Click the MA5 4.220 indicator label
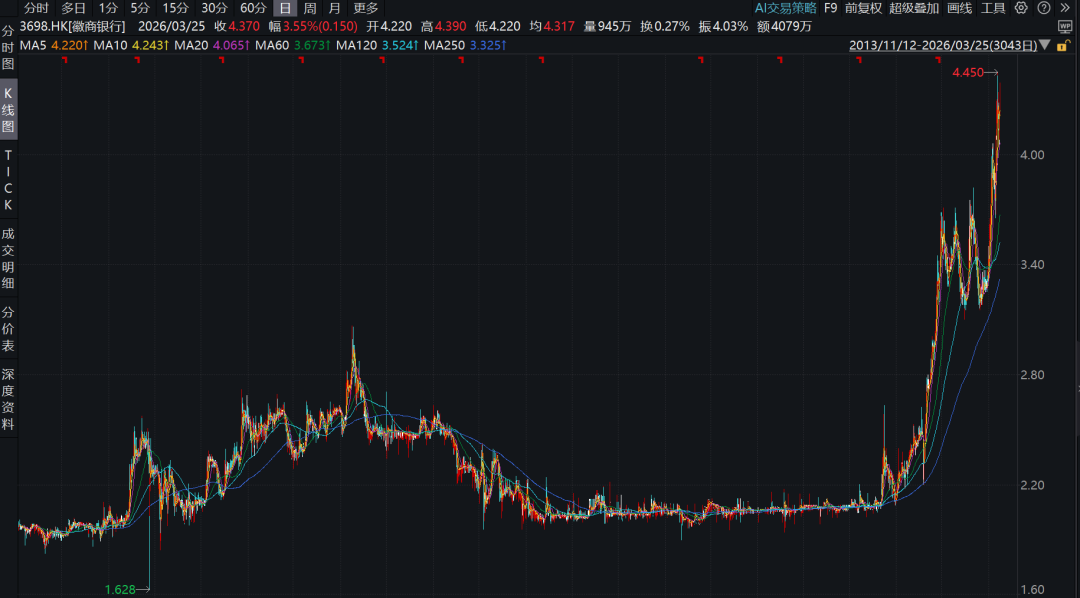This screenshot has width=1080, height=598. pyautogui.click(x=54, y=45)
